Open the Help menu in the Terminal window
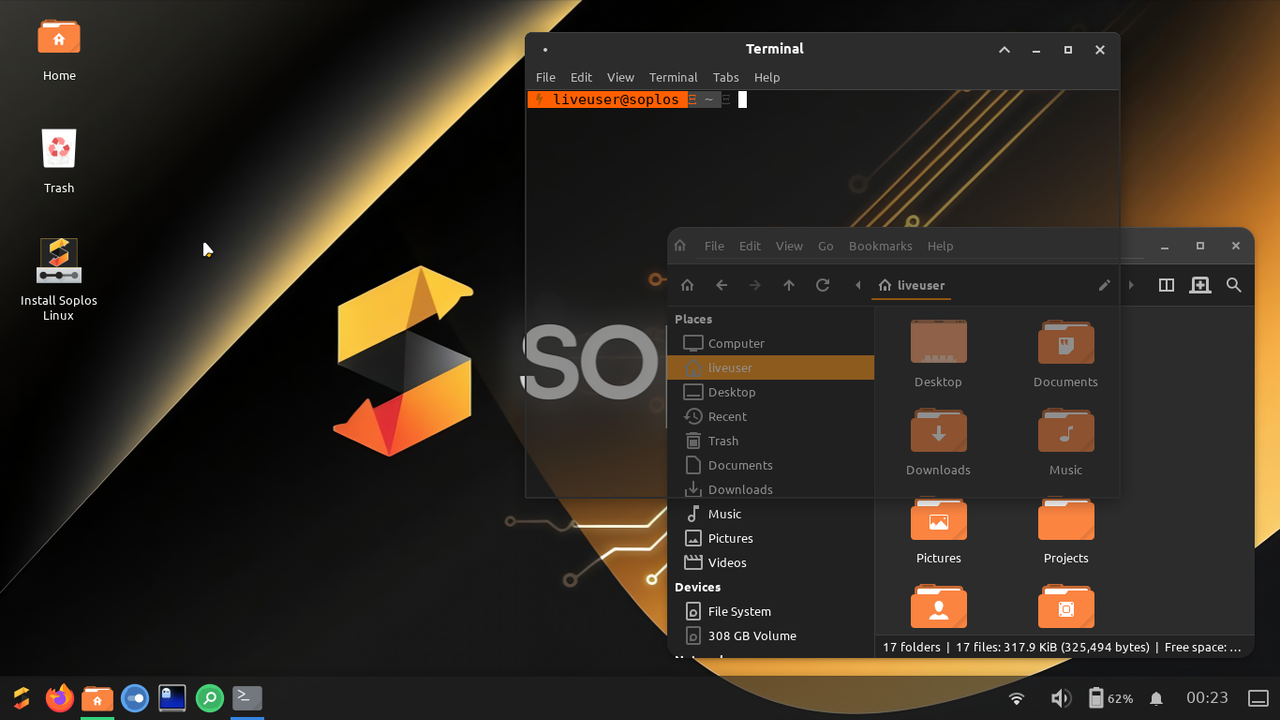Screen dimensions: 1280x720 point(767,77)
